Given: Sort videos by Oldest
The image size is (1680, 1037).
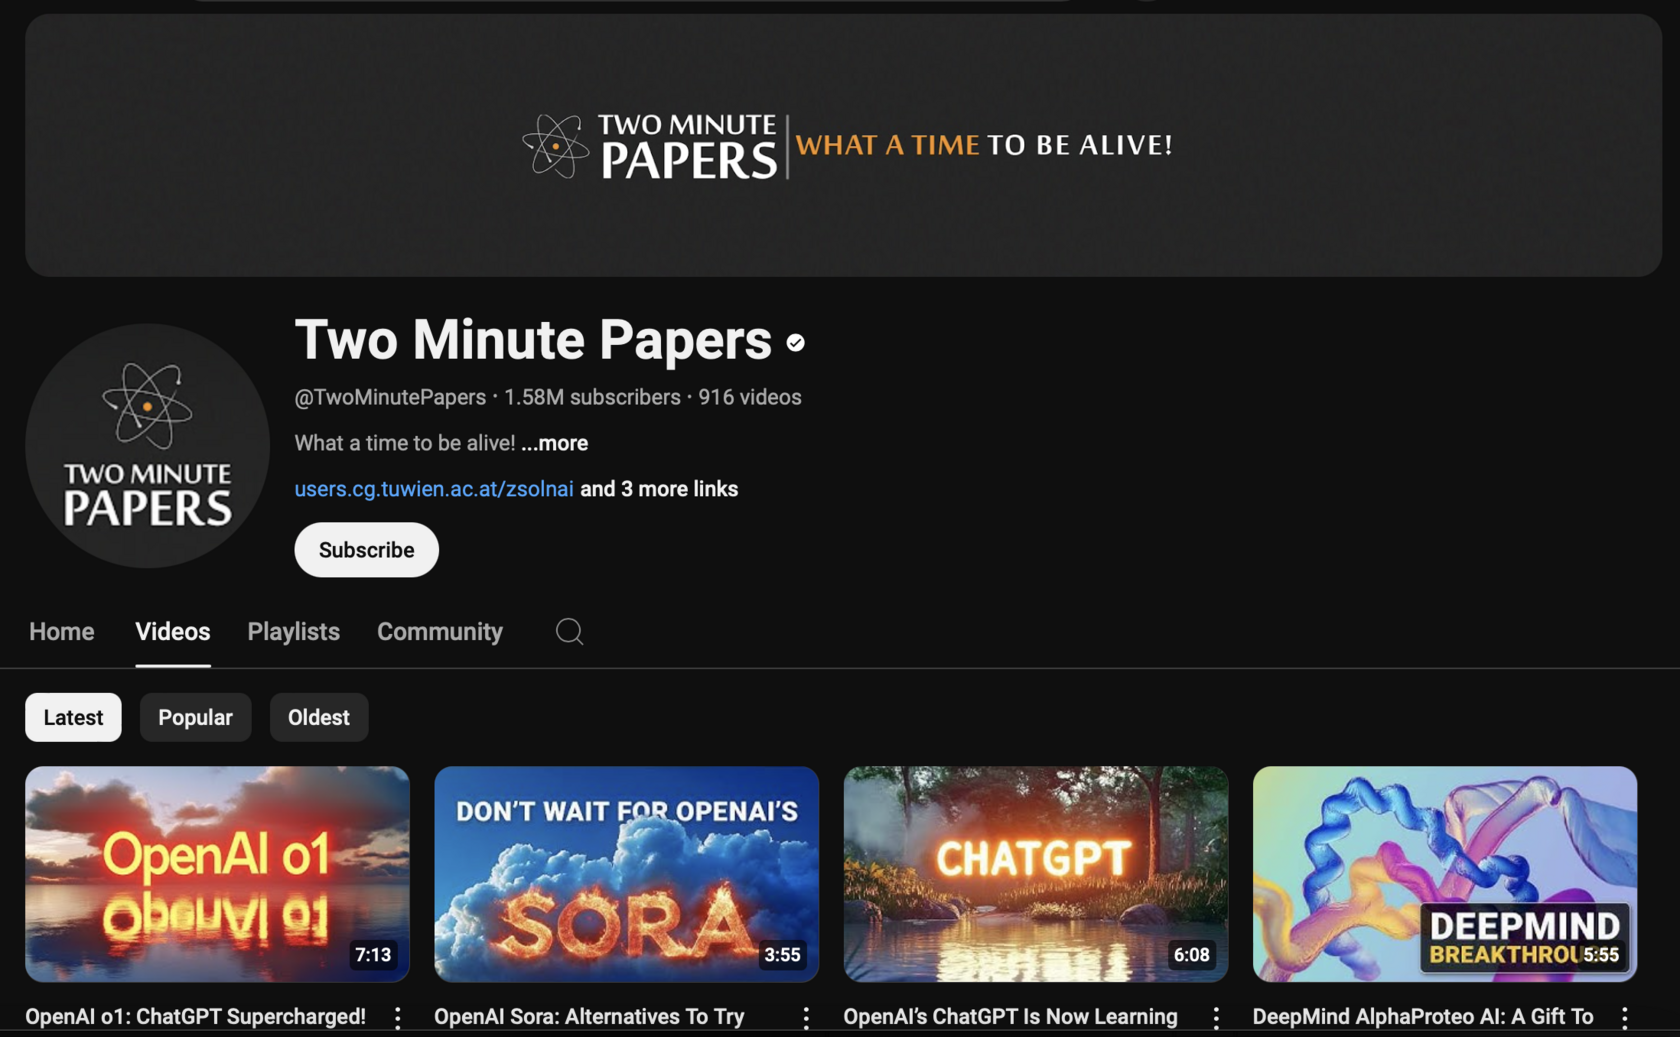Looking at the screenshot, I should (319, 717).
